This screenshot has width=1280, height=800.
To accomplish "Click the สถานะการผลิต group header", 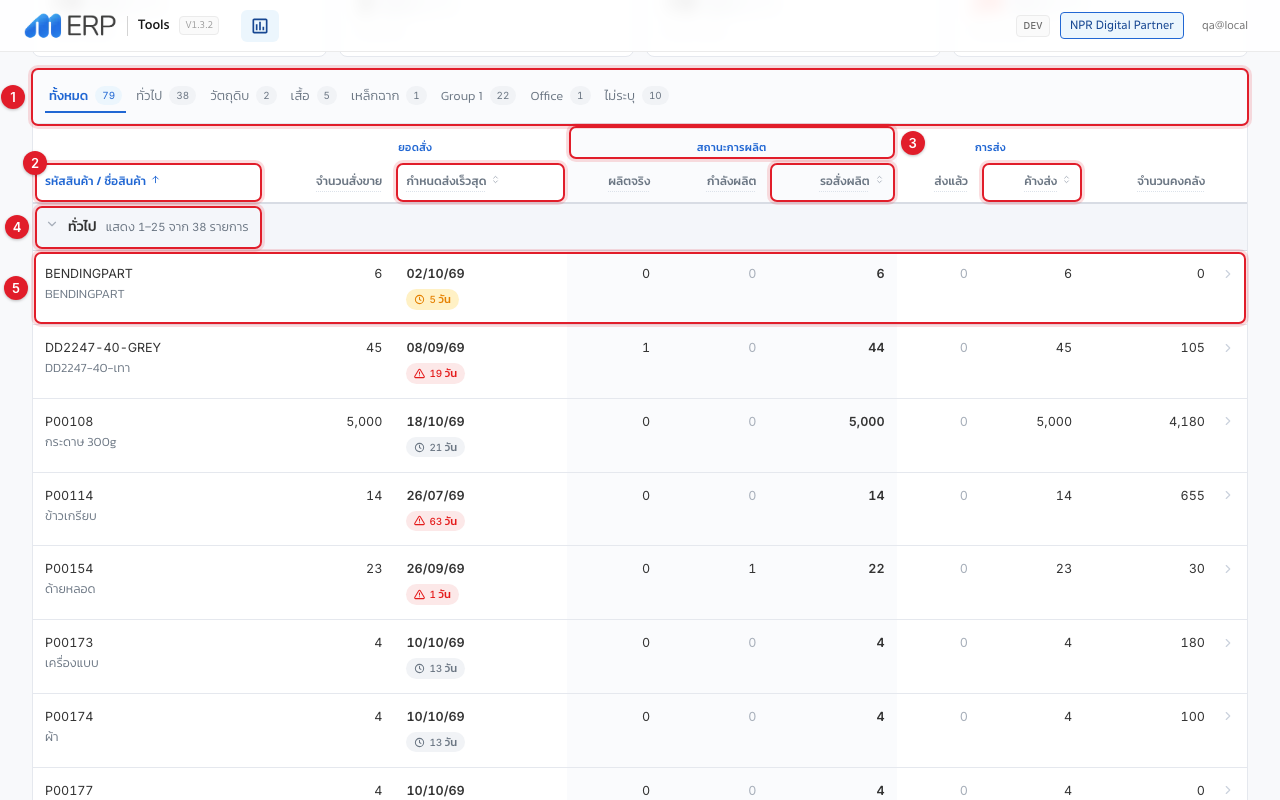I will [x=731, y=147].
